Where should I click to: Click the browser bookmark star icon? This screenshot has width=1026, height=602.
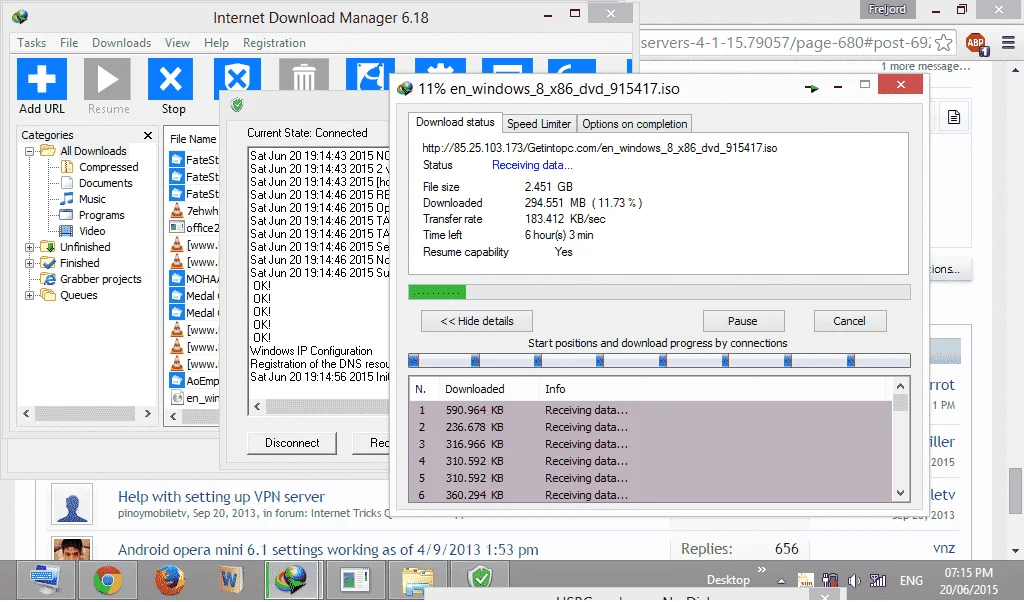click(944, 43)
